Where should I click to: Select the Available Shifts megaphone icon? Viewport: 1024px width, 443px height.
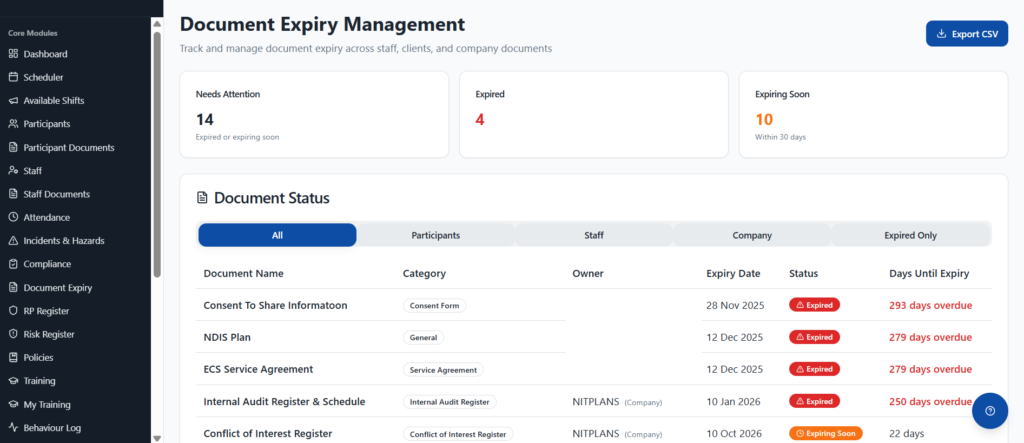pos(13,101)
